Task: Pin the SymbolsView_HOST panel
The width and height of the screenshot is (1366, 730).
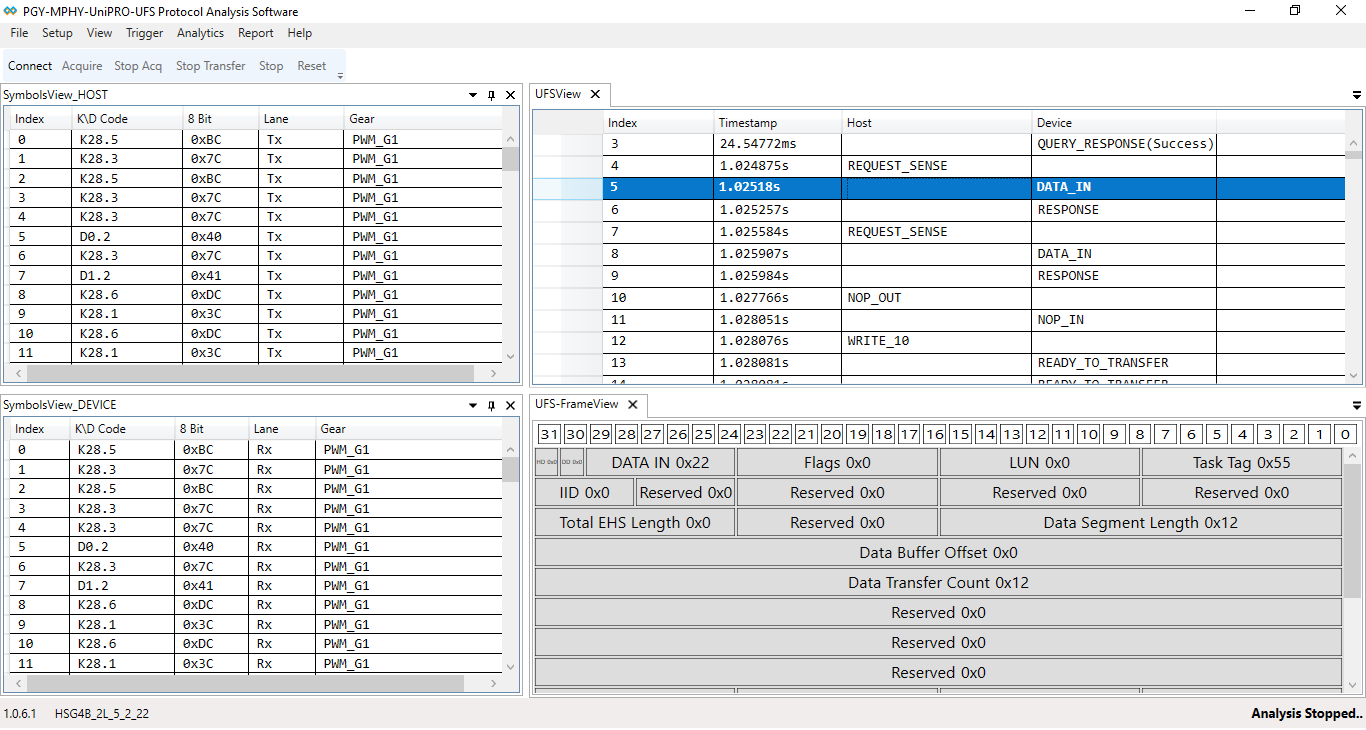Action: 490,94
